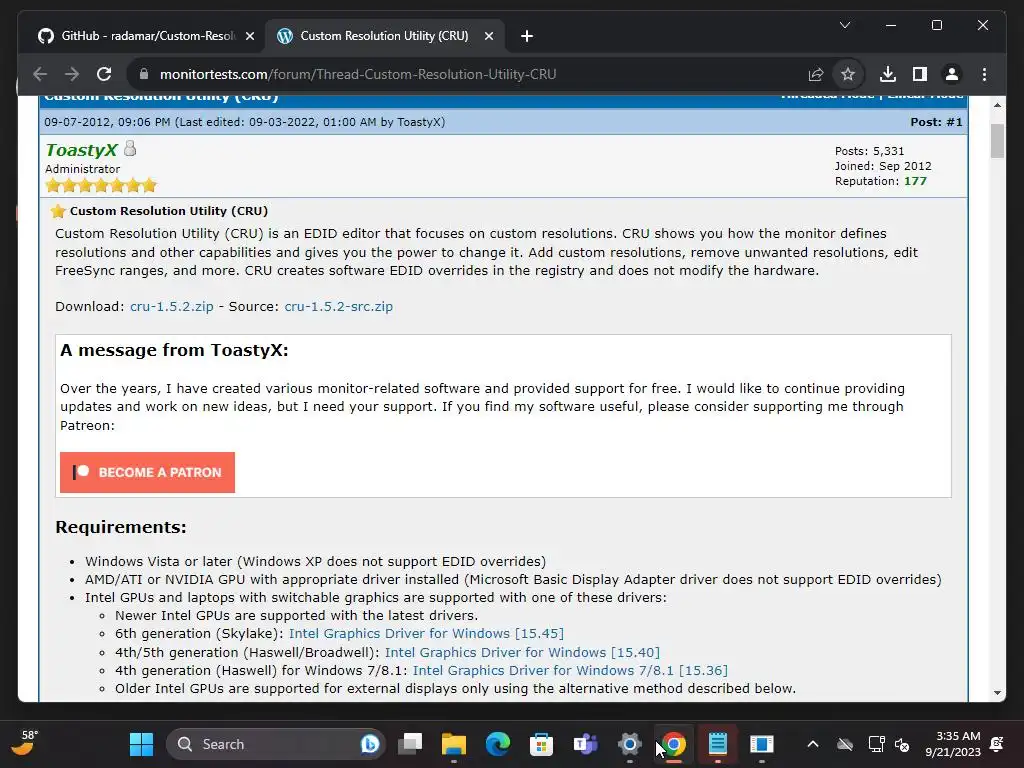Image resolution: width=1024 pixels, height=768 pixels.
Task: Click the OneDrive cloud tray icon
Action: [845, 744]
